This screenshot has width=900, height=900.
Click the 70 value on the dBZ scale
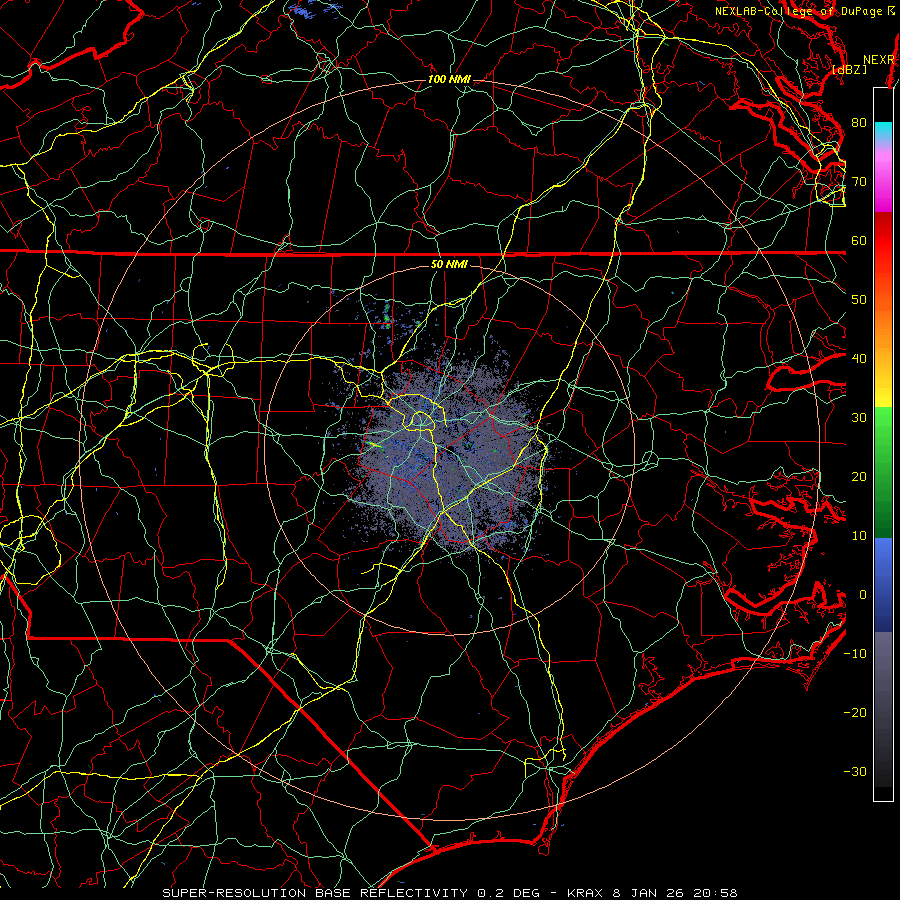(859, 181)
